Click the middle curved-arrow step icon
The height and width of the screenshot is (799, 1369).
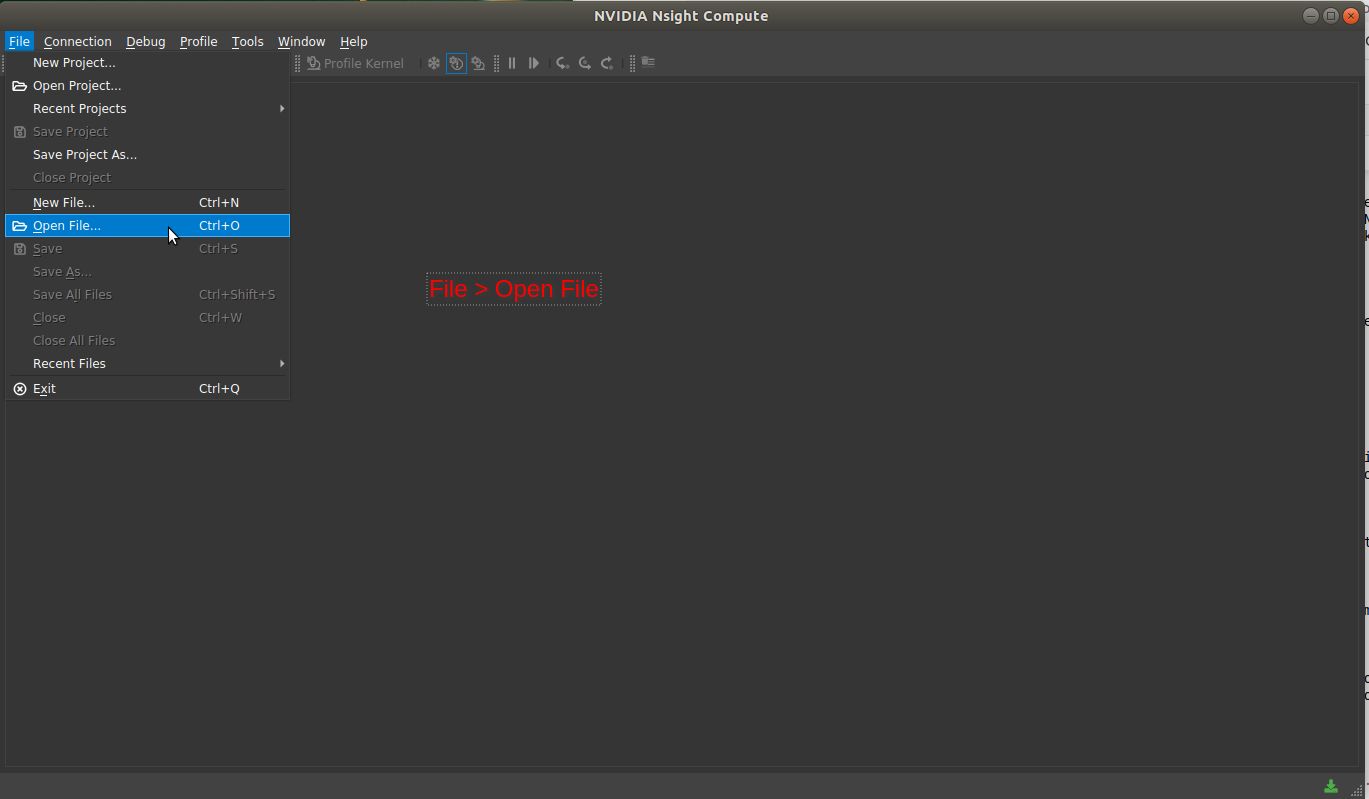click(x=585, y=63)
